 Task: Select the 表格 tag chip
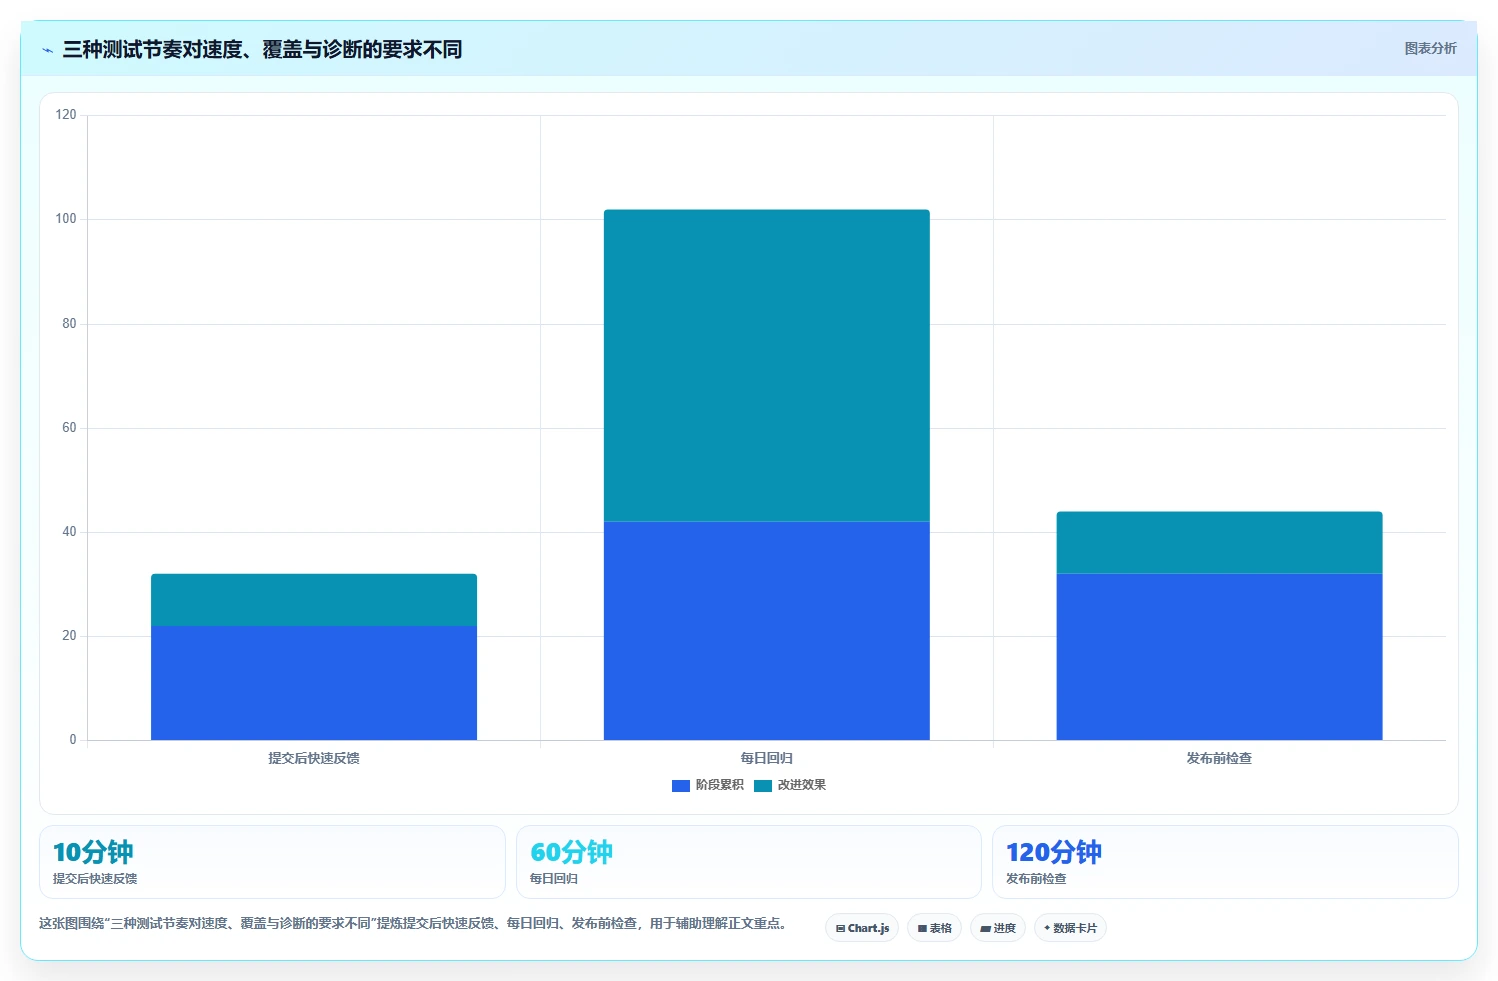934,928
